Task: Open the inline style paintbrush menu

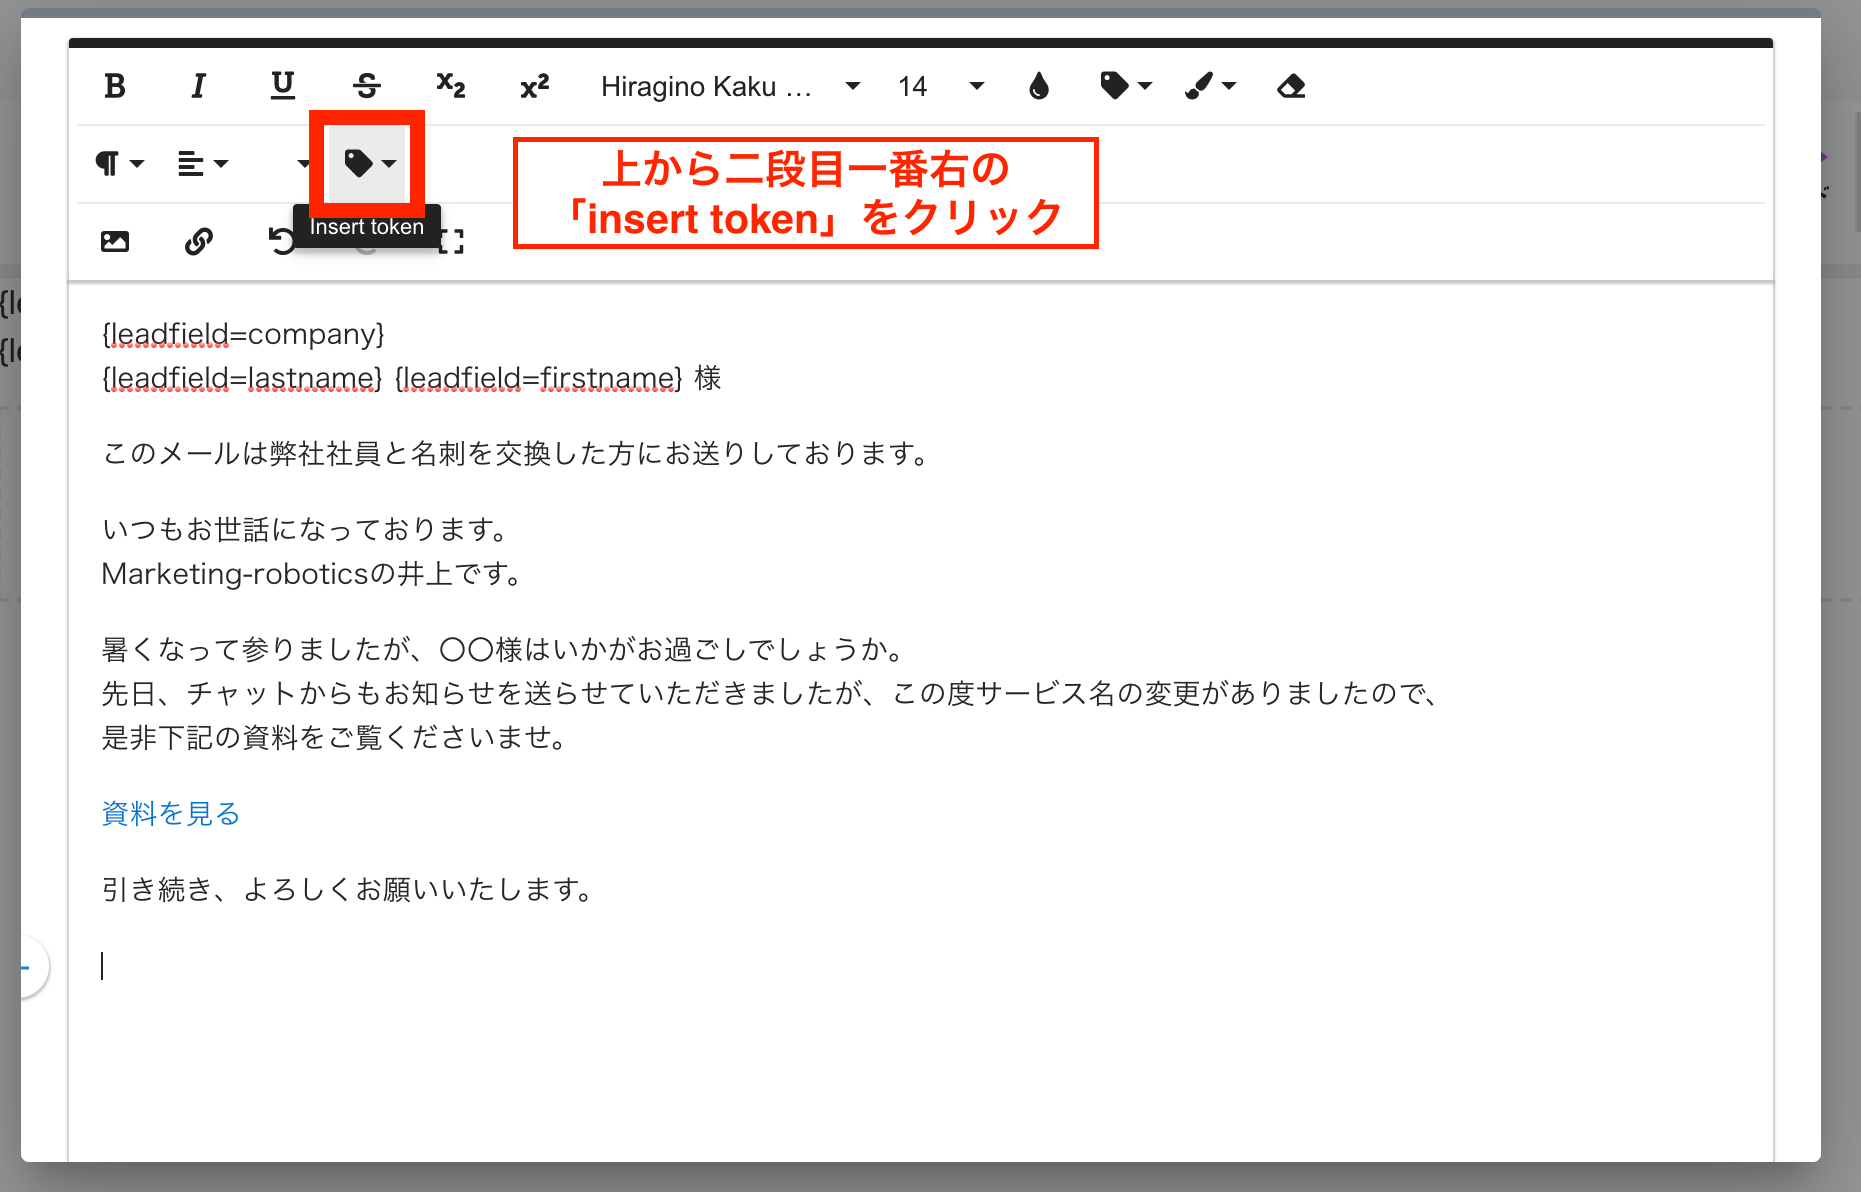Action: (1210, 86)
